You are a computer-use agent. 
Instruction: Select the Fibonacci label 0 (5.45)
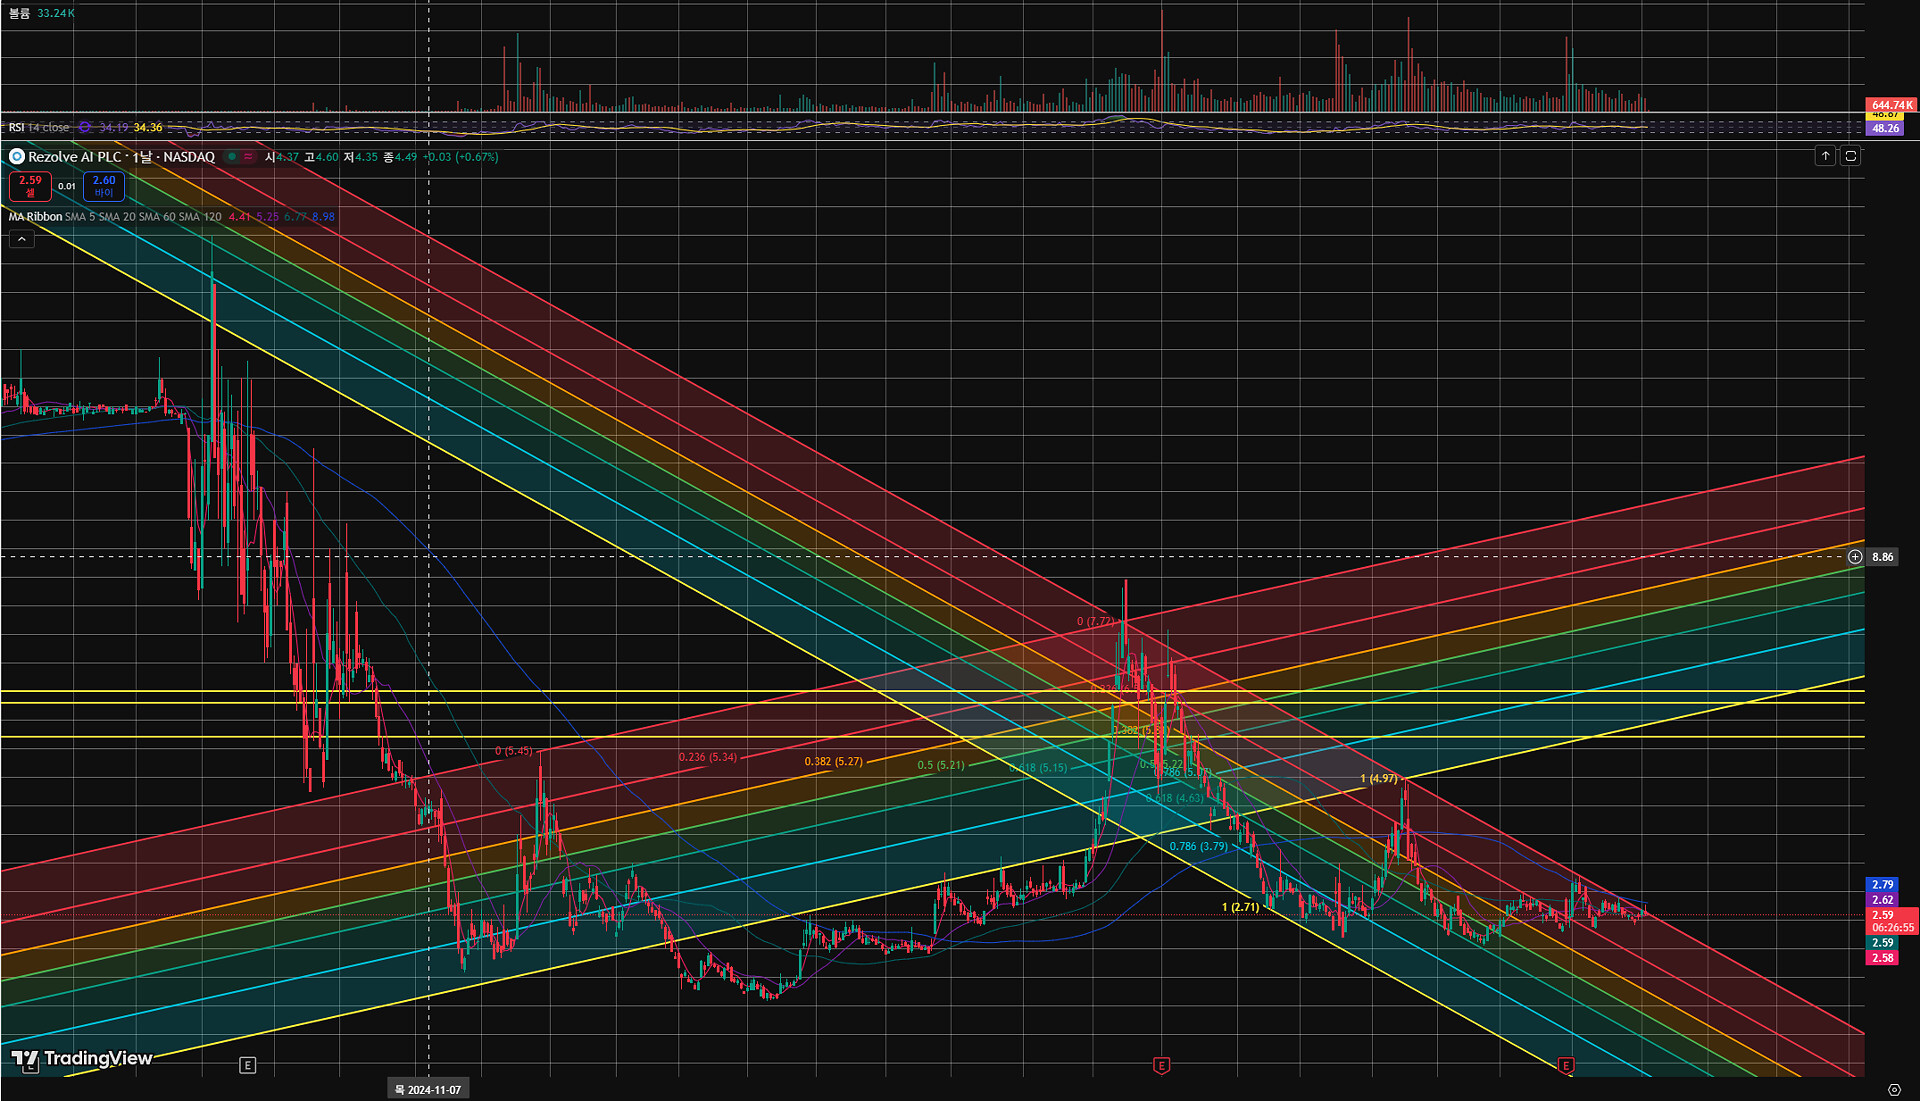(514, 751)
